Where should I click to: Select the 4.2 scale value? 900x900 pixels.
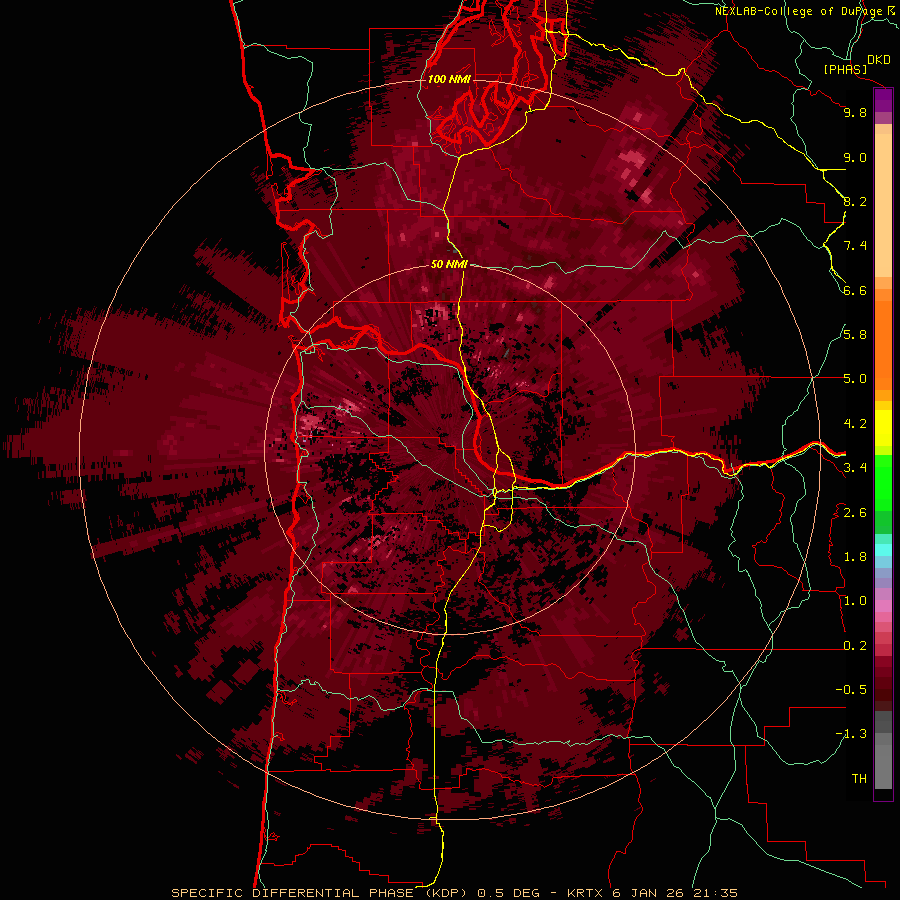[x=855, y=424]
